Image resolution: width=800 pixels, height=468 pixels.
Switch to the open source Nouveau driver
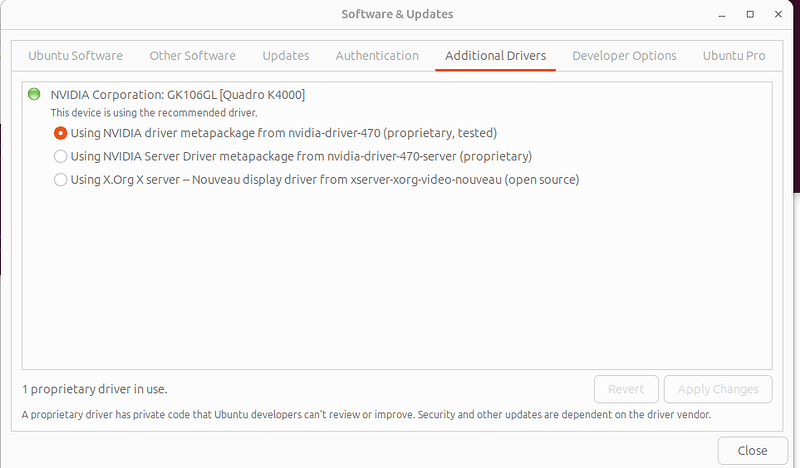(61, 180)
